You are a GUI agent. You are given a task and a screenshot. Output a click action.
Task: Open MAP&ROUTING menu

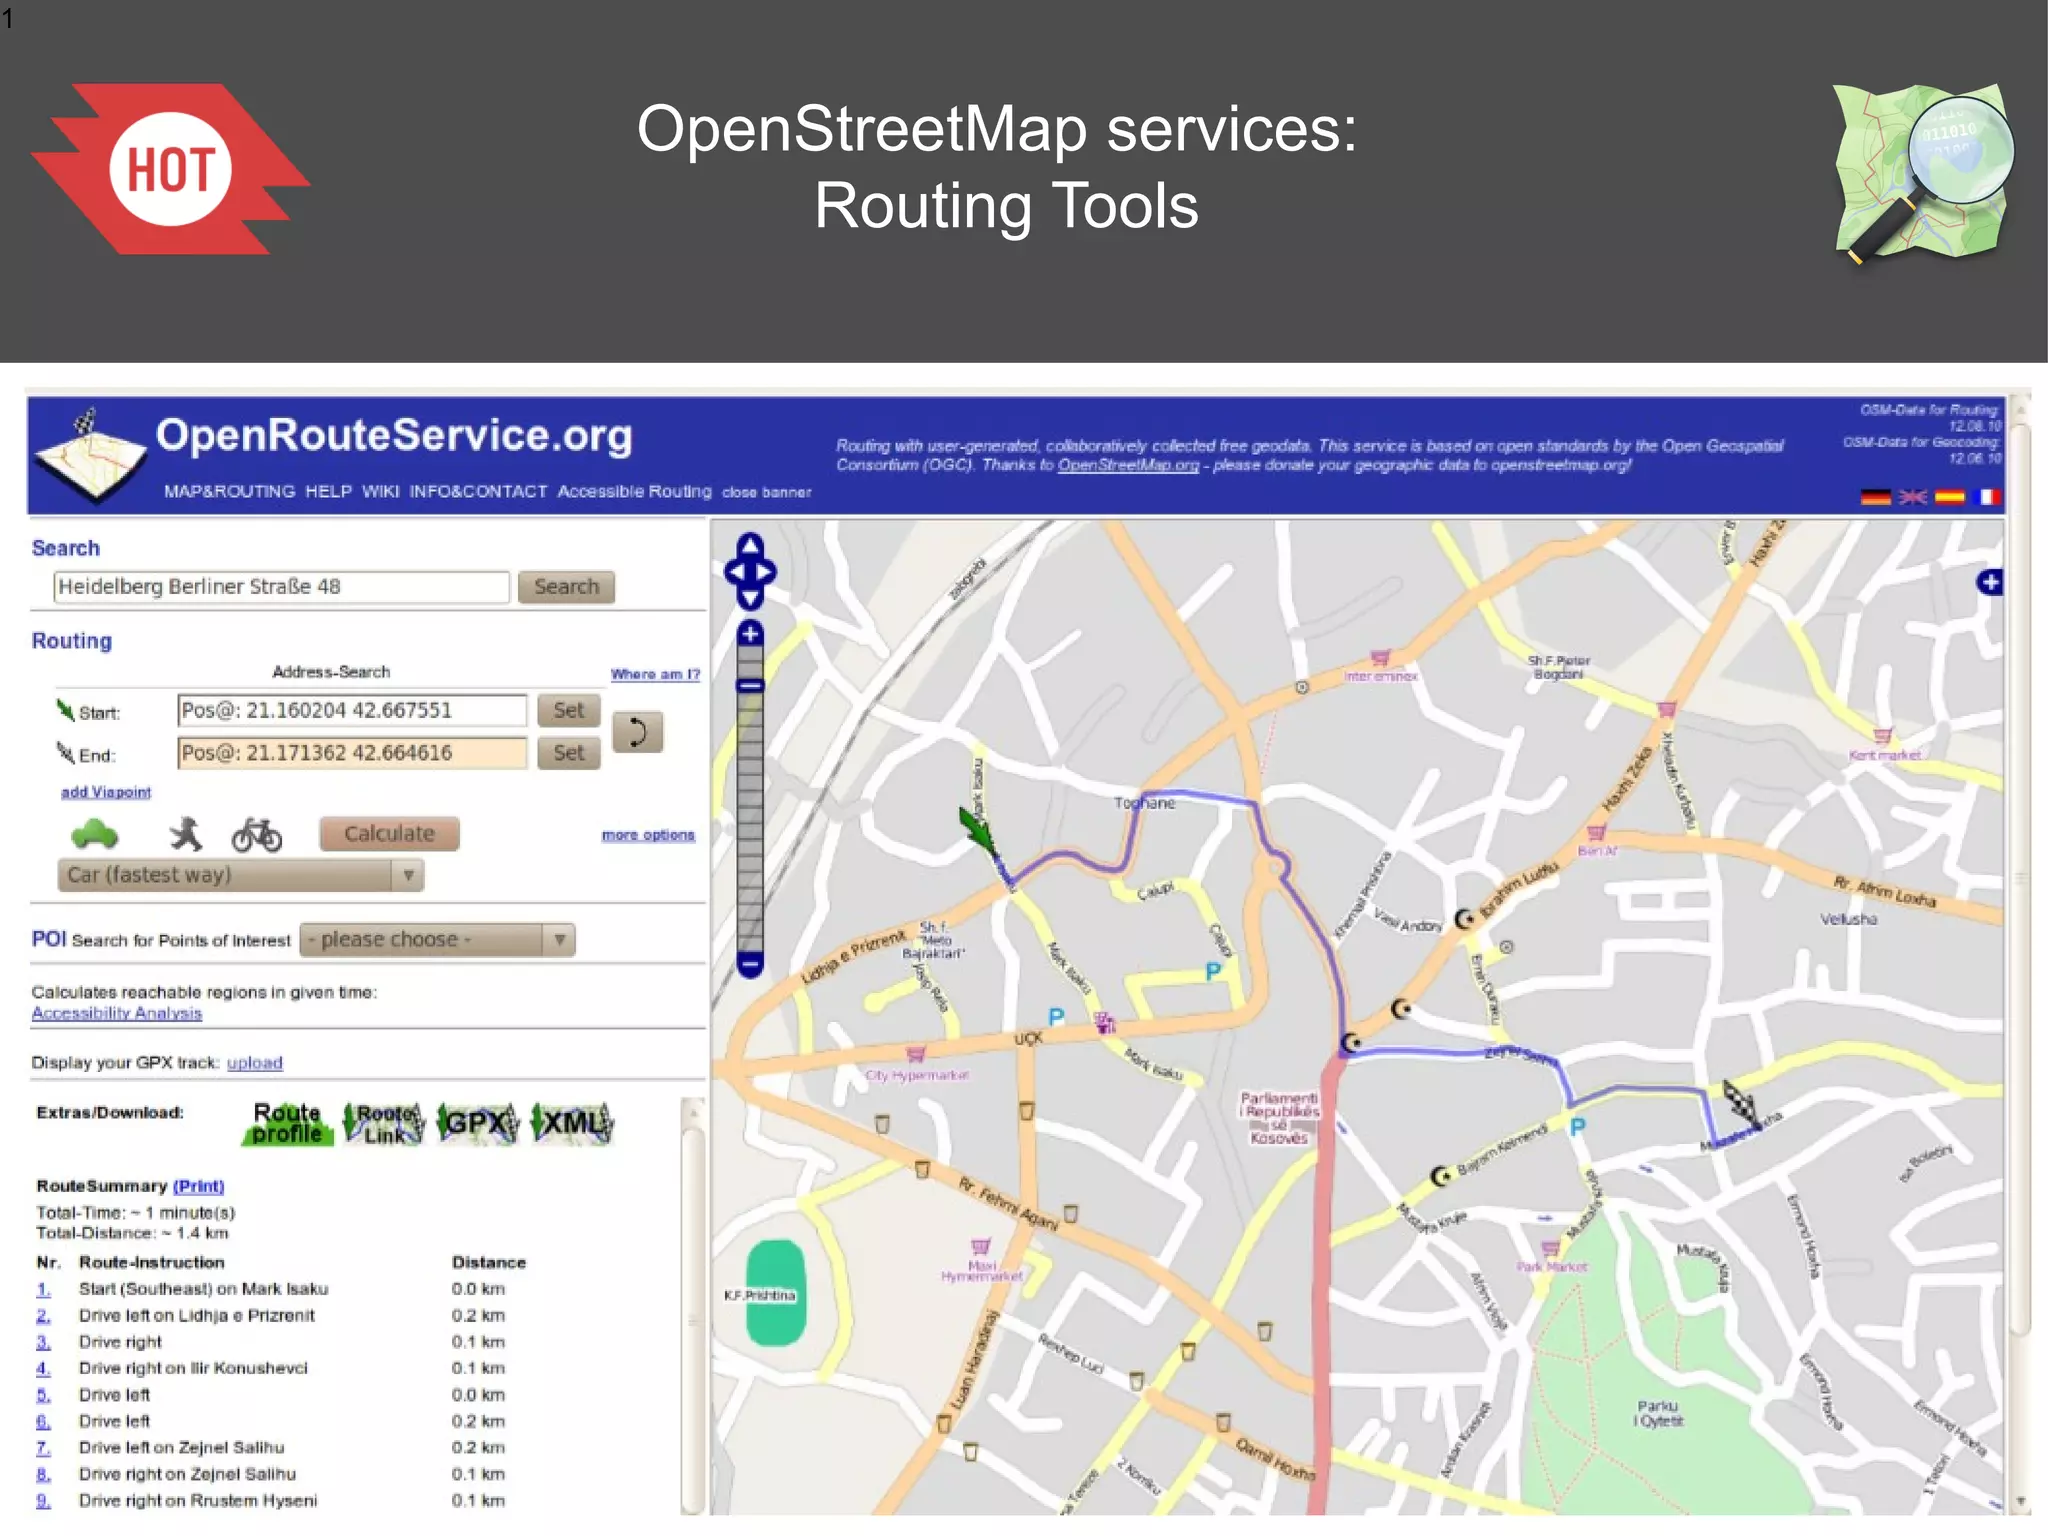[x=229, y=492]
